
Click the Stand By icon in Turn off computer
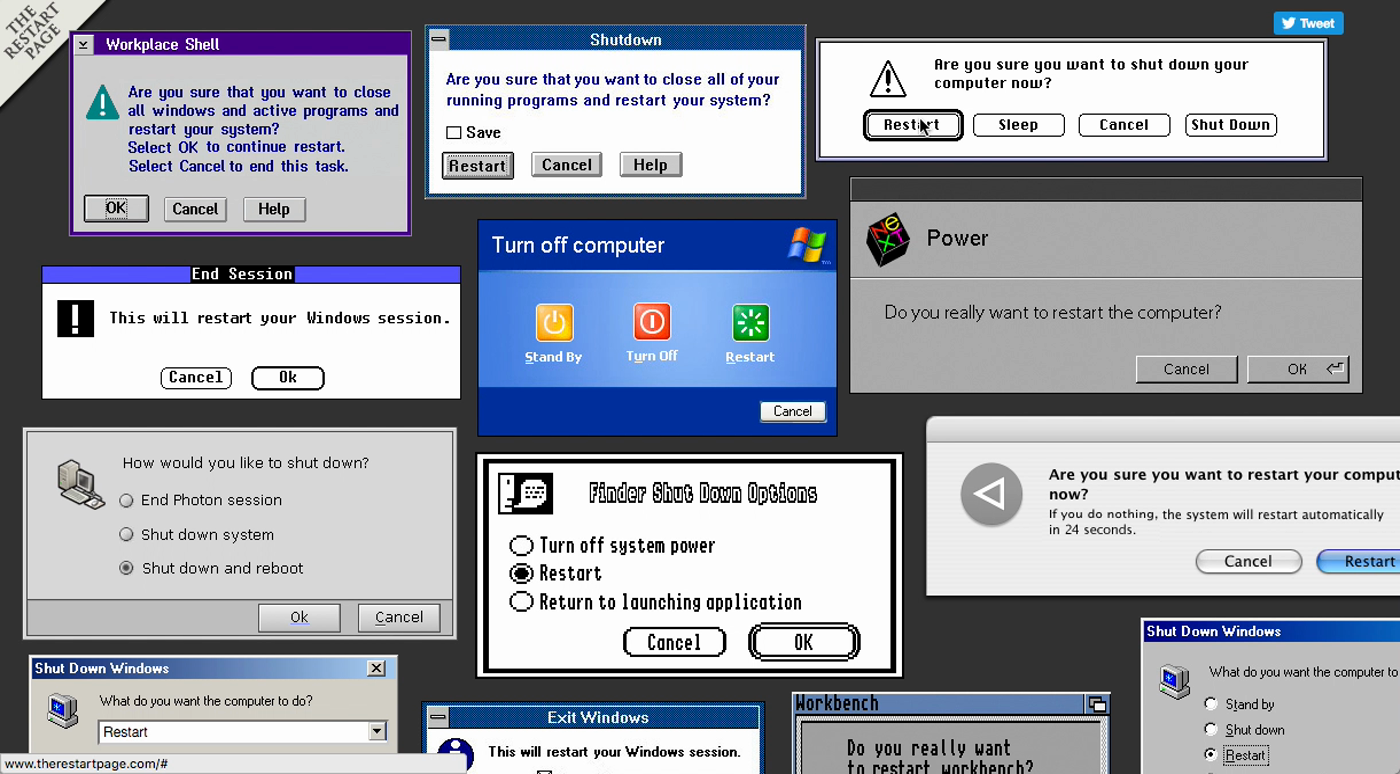tap(554, 322)
